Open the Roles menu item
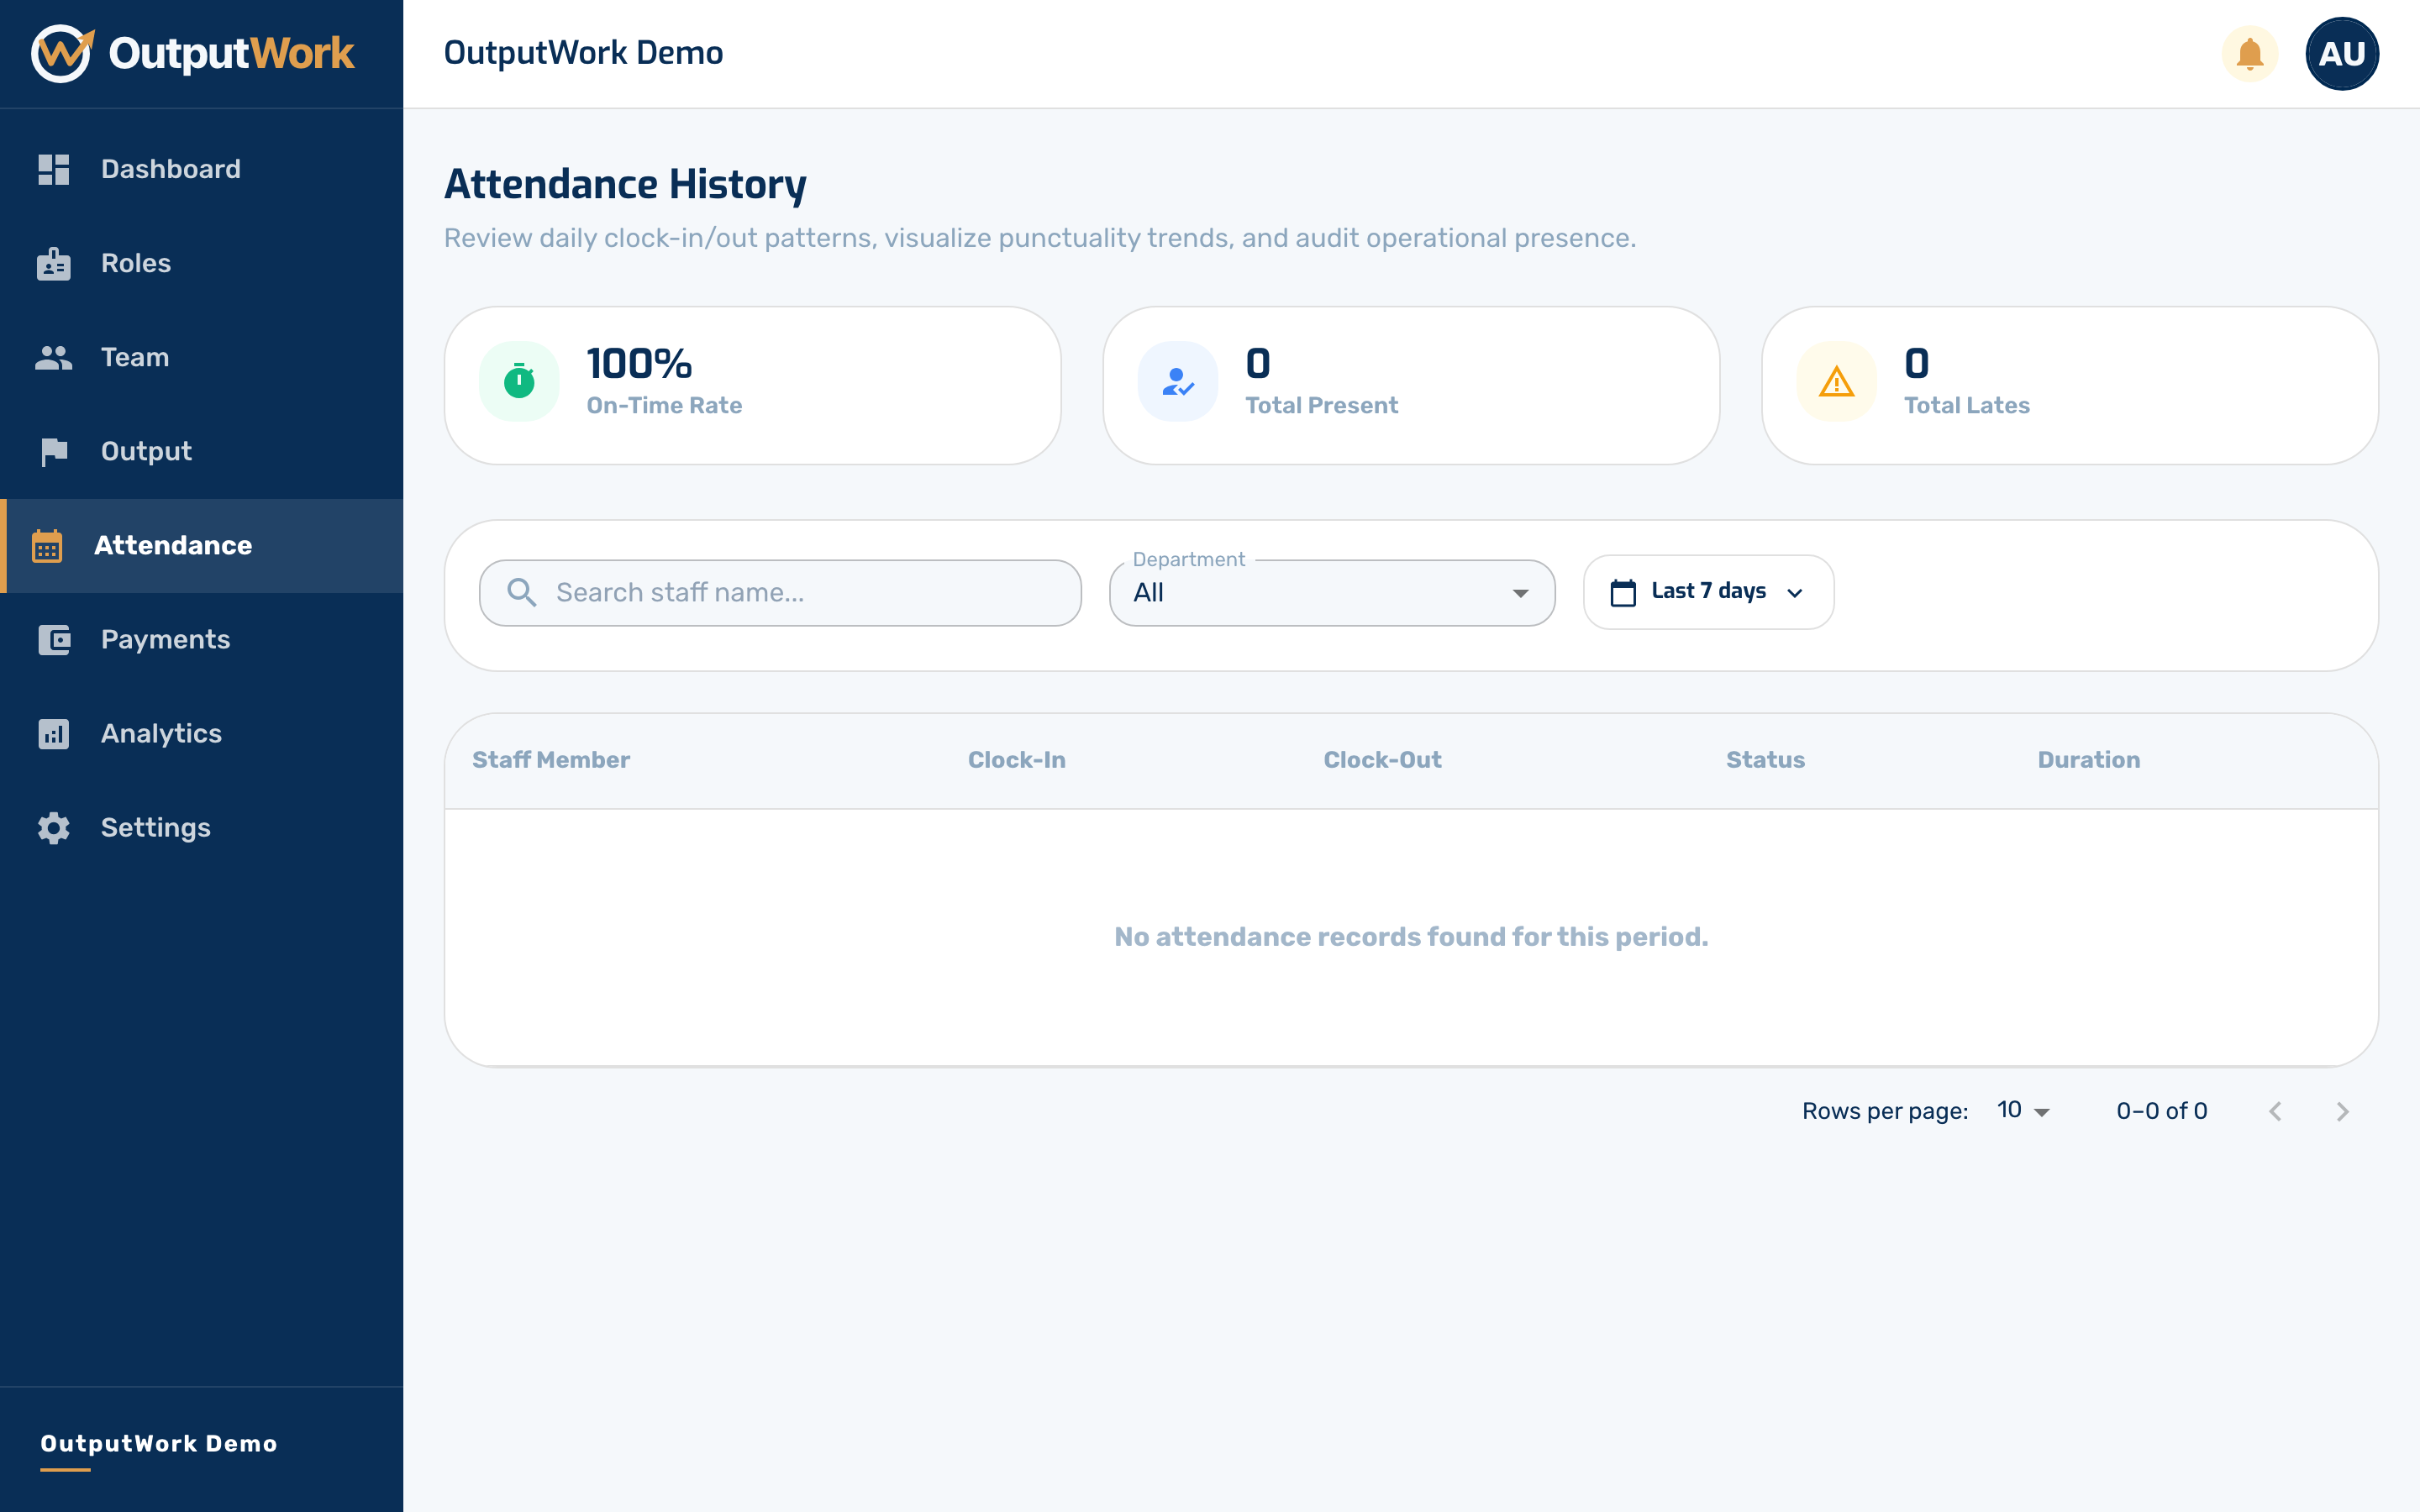The image size is (2420, 1512). pyautogui.click(x=201, y=263)
